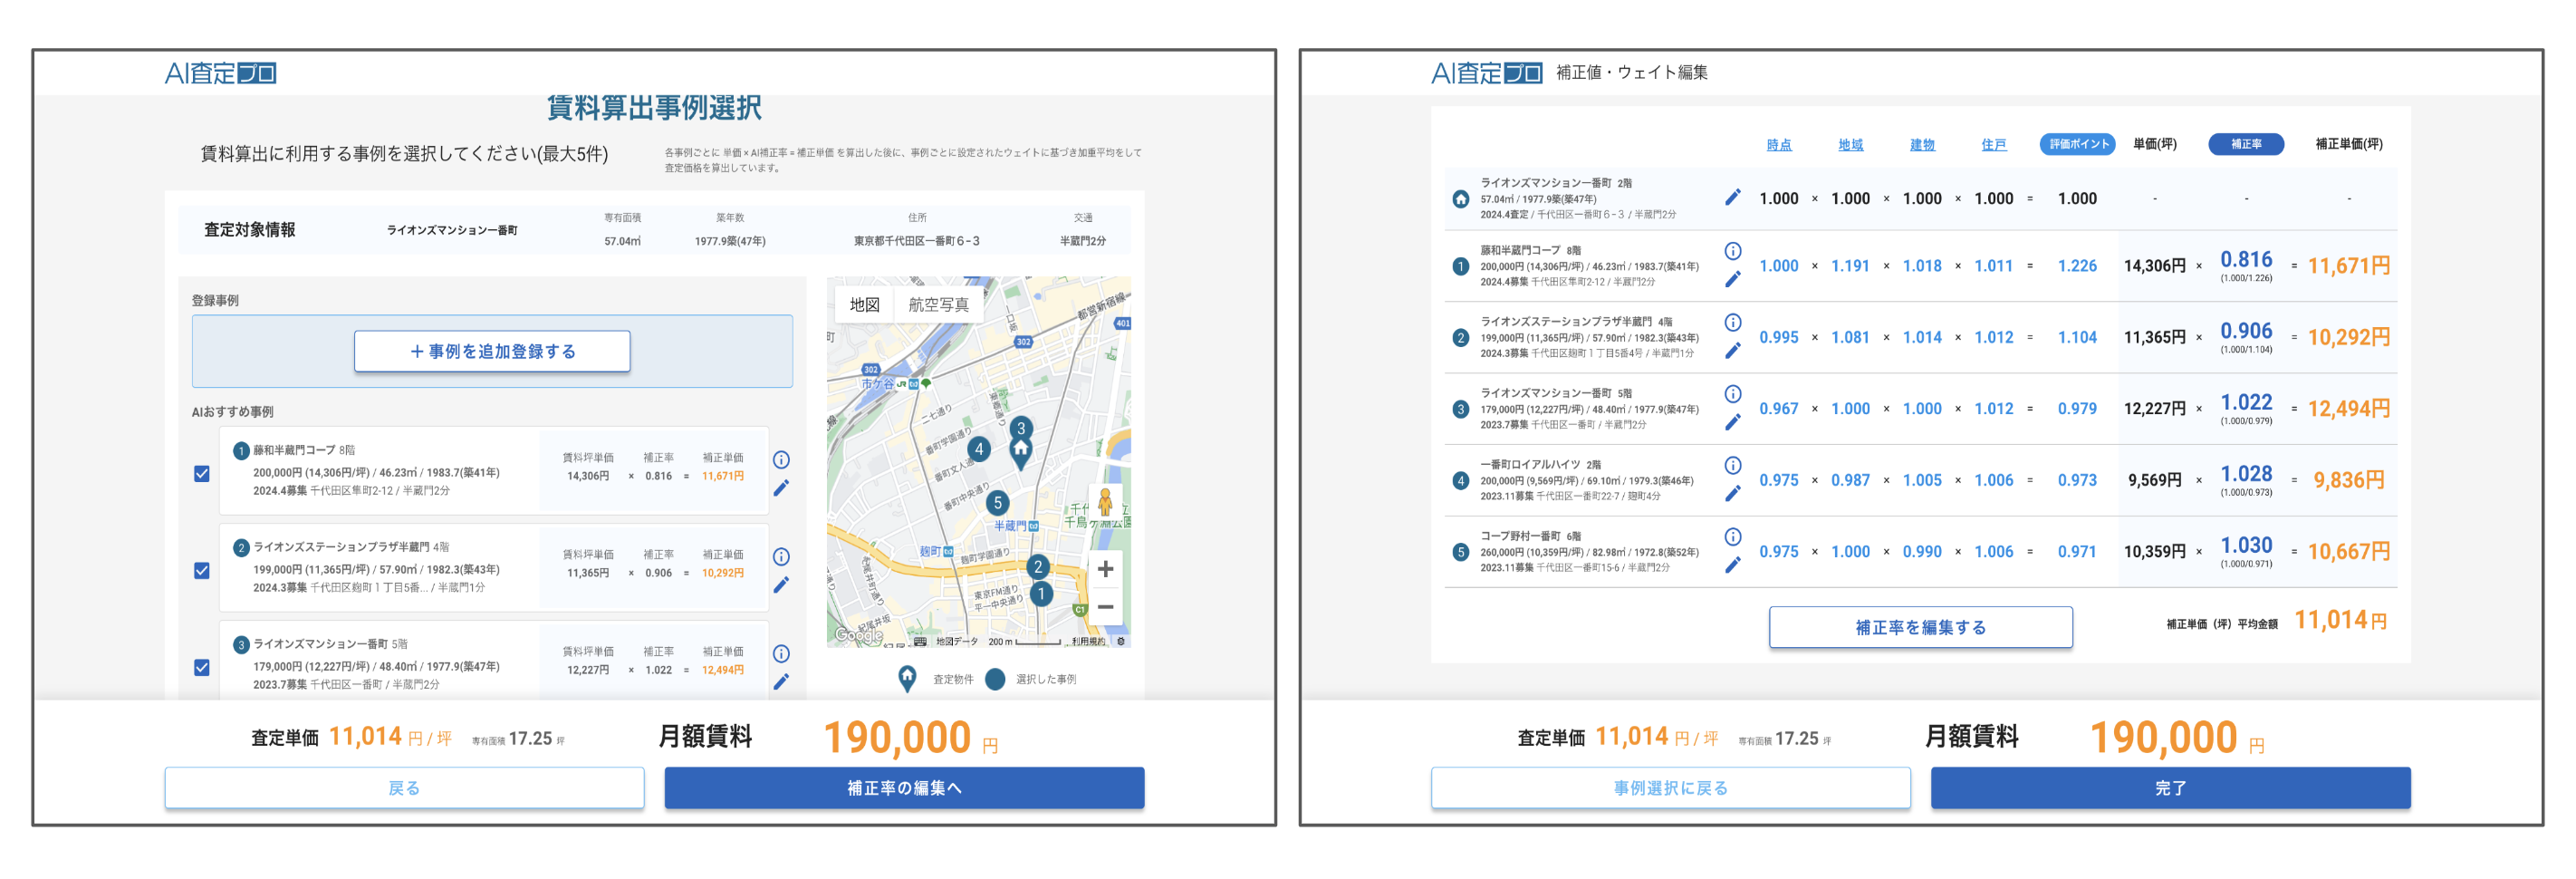Open info icon for 一番町ロイアルハイツ 2階
Screen dimensions: 2576x879
click(x=1733, y=465)
